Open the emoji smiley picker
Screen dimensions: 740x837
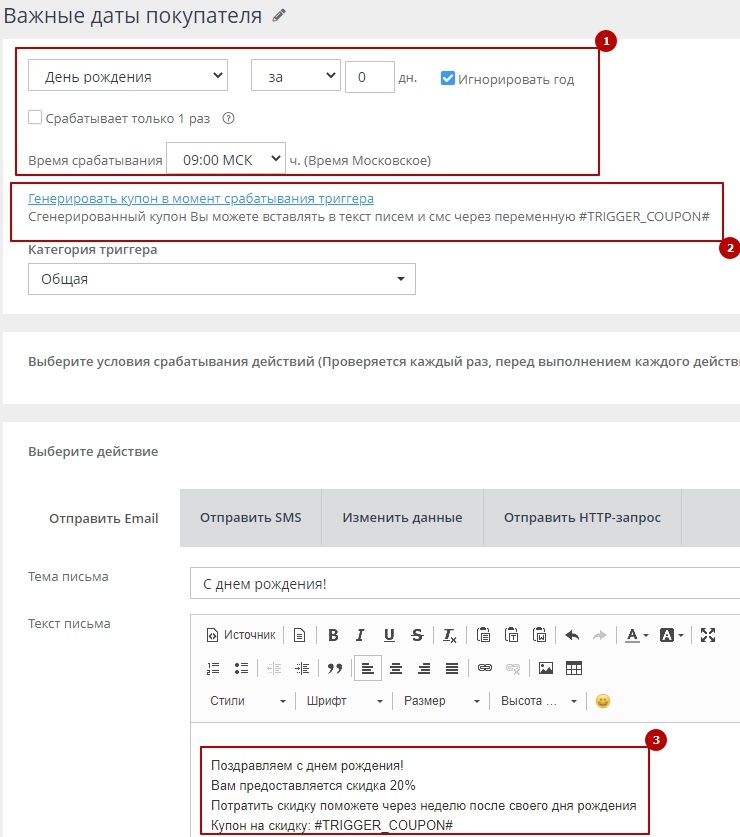pos(603,701)
